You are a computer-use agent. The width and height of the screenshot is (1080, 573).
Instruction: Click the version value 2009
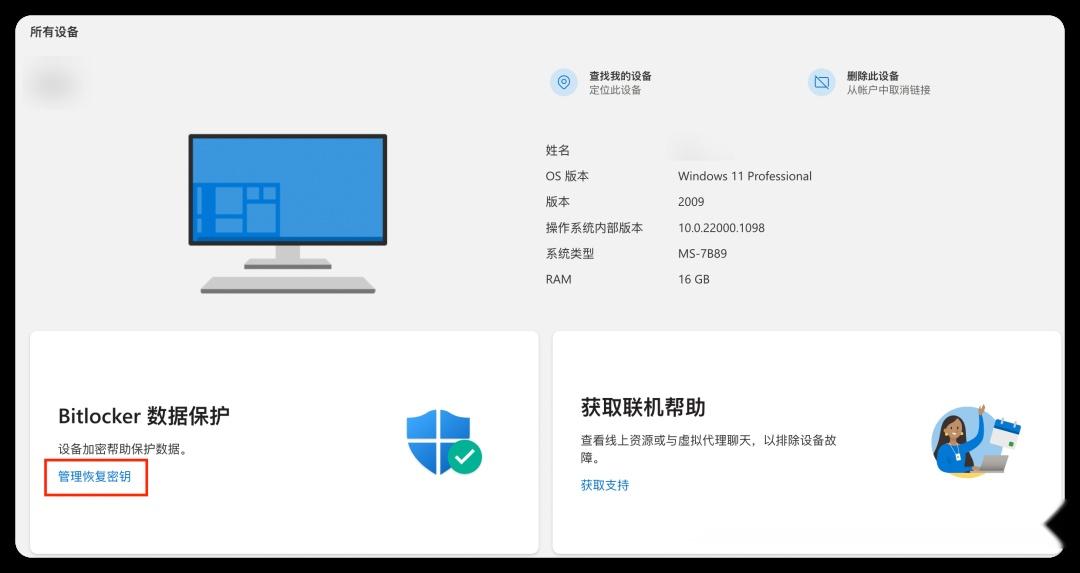[691, 202]
